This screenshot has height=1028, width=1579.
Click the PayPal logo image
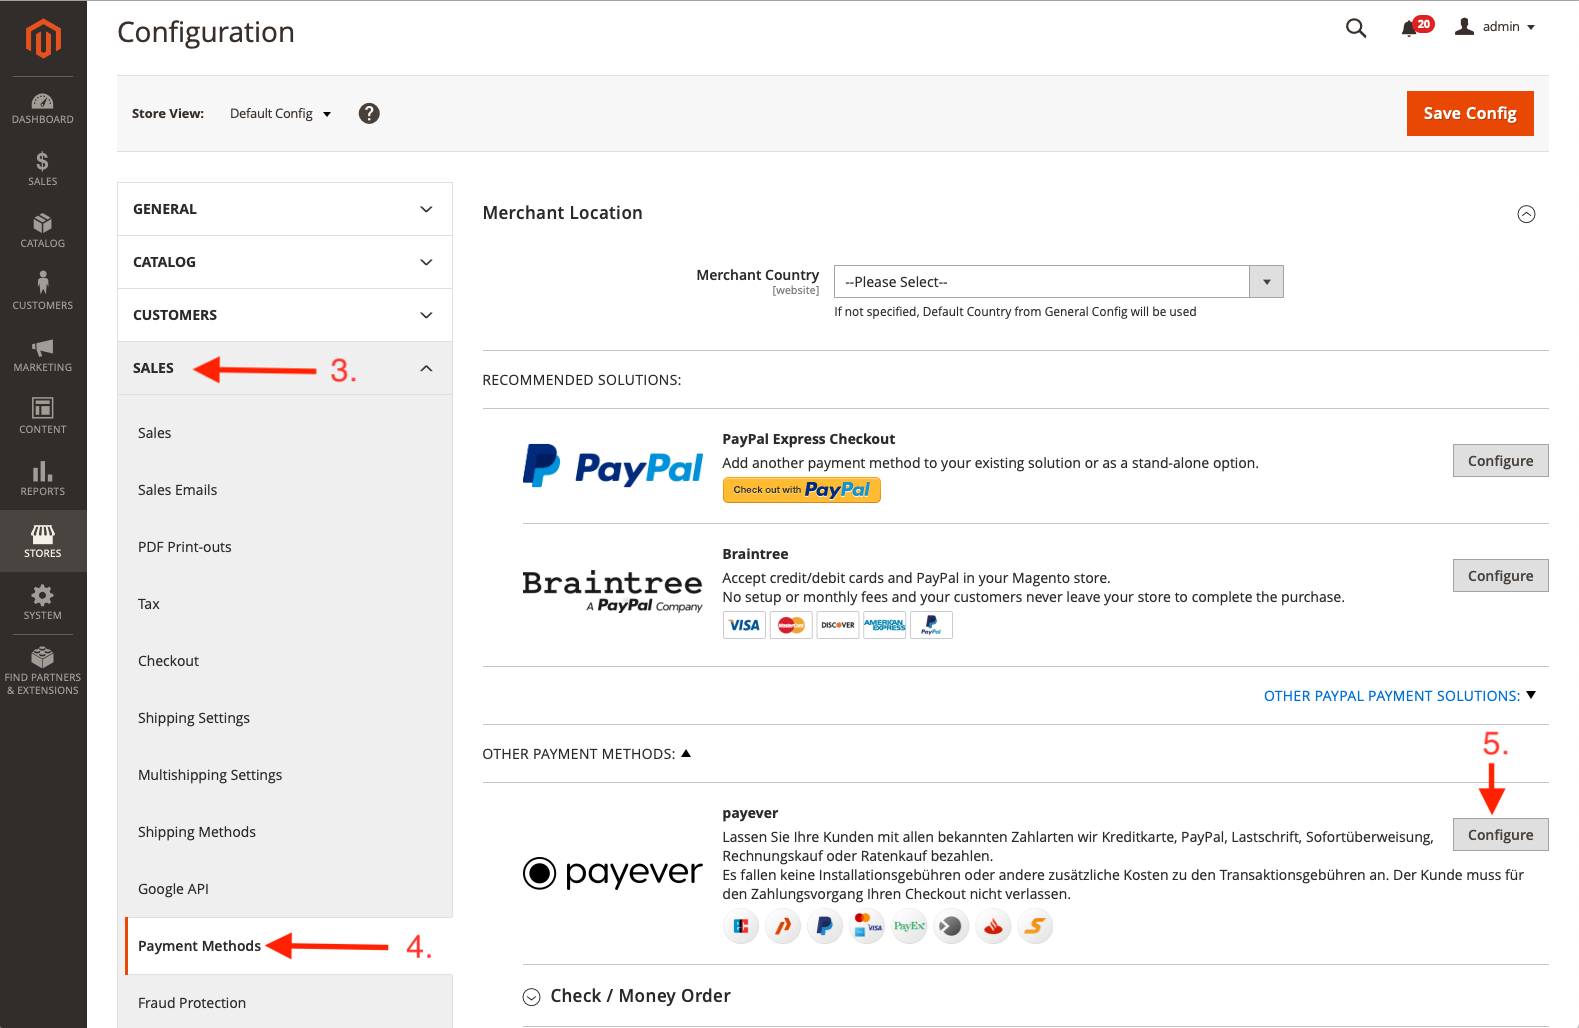(612, 466)
